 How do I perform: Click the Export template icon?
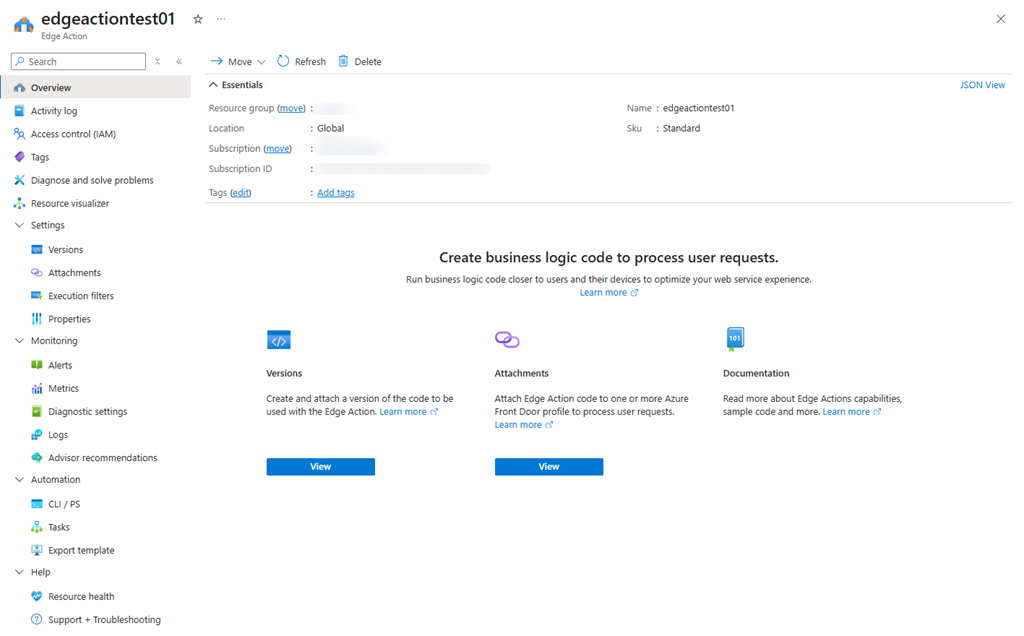(37, 550)
